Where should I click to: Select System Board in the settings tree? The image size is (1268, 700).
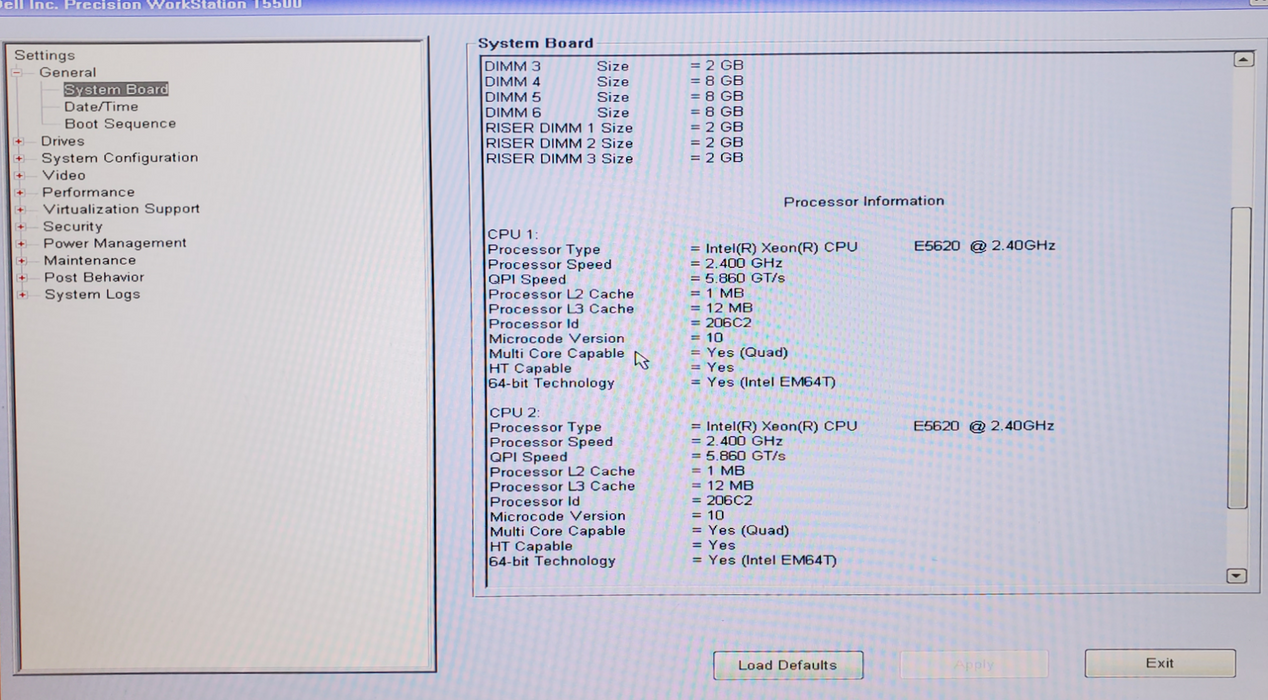click(116, 89)
